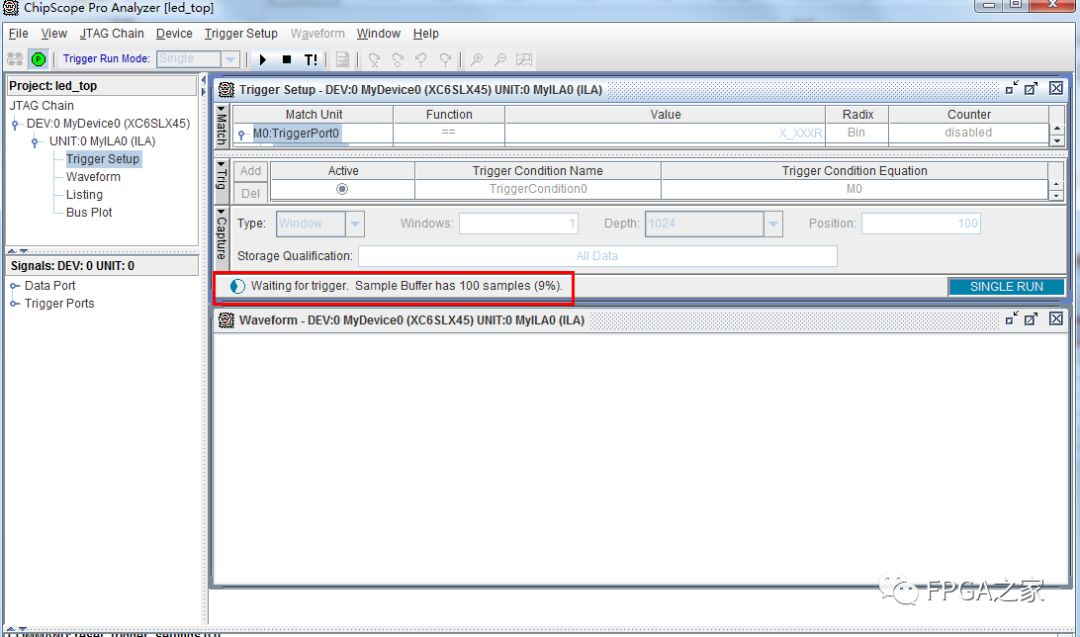1080x637 pixels.
Task: Click the T! trigger immediate button
Action: click(x=311, y=60)
